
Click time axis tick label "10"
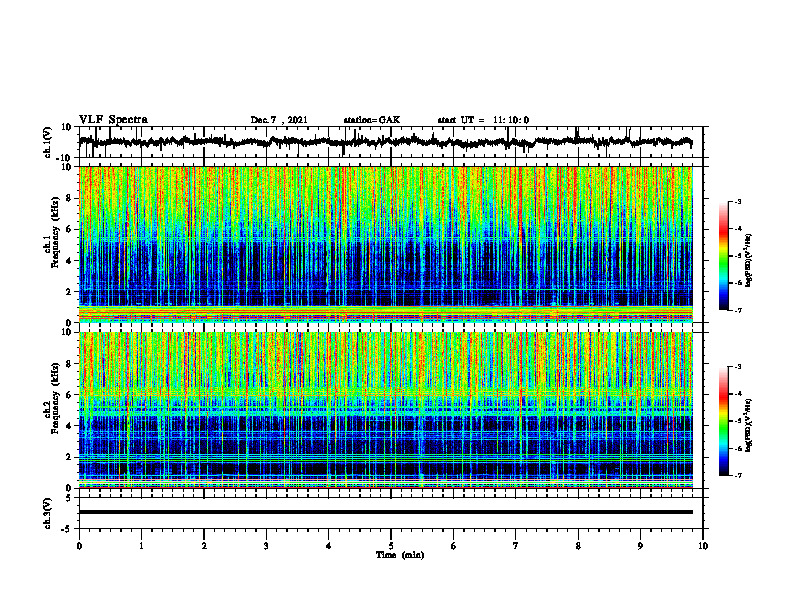coord(703,546)
